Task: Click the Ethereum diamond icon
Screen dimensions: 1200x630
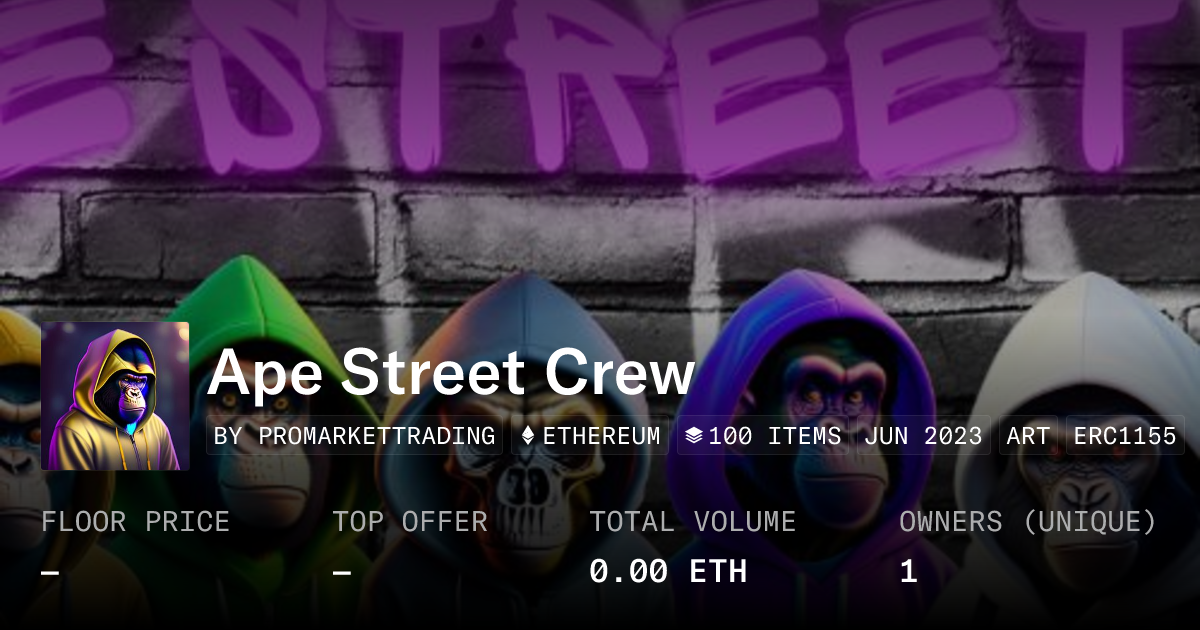Action: click(x=528, y=436)
